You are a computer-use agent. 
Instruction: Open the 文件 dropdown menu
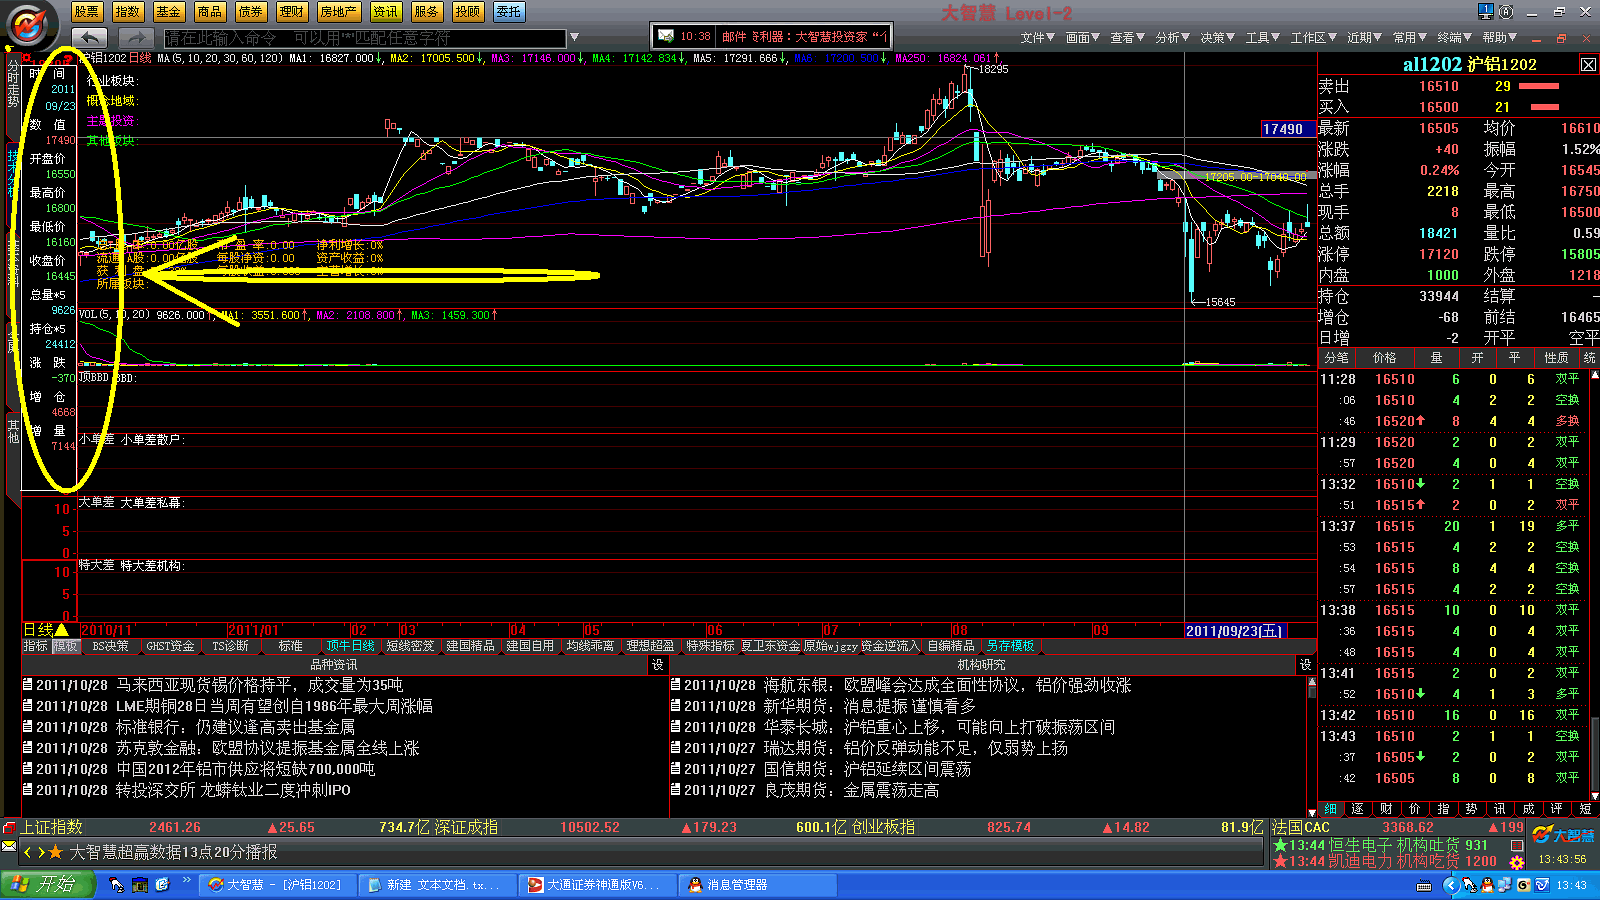click(x=1037, y=38)
